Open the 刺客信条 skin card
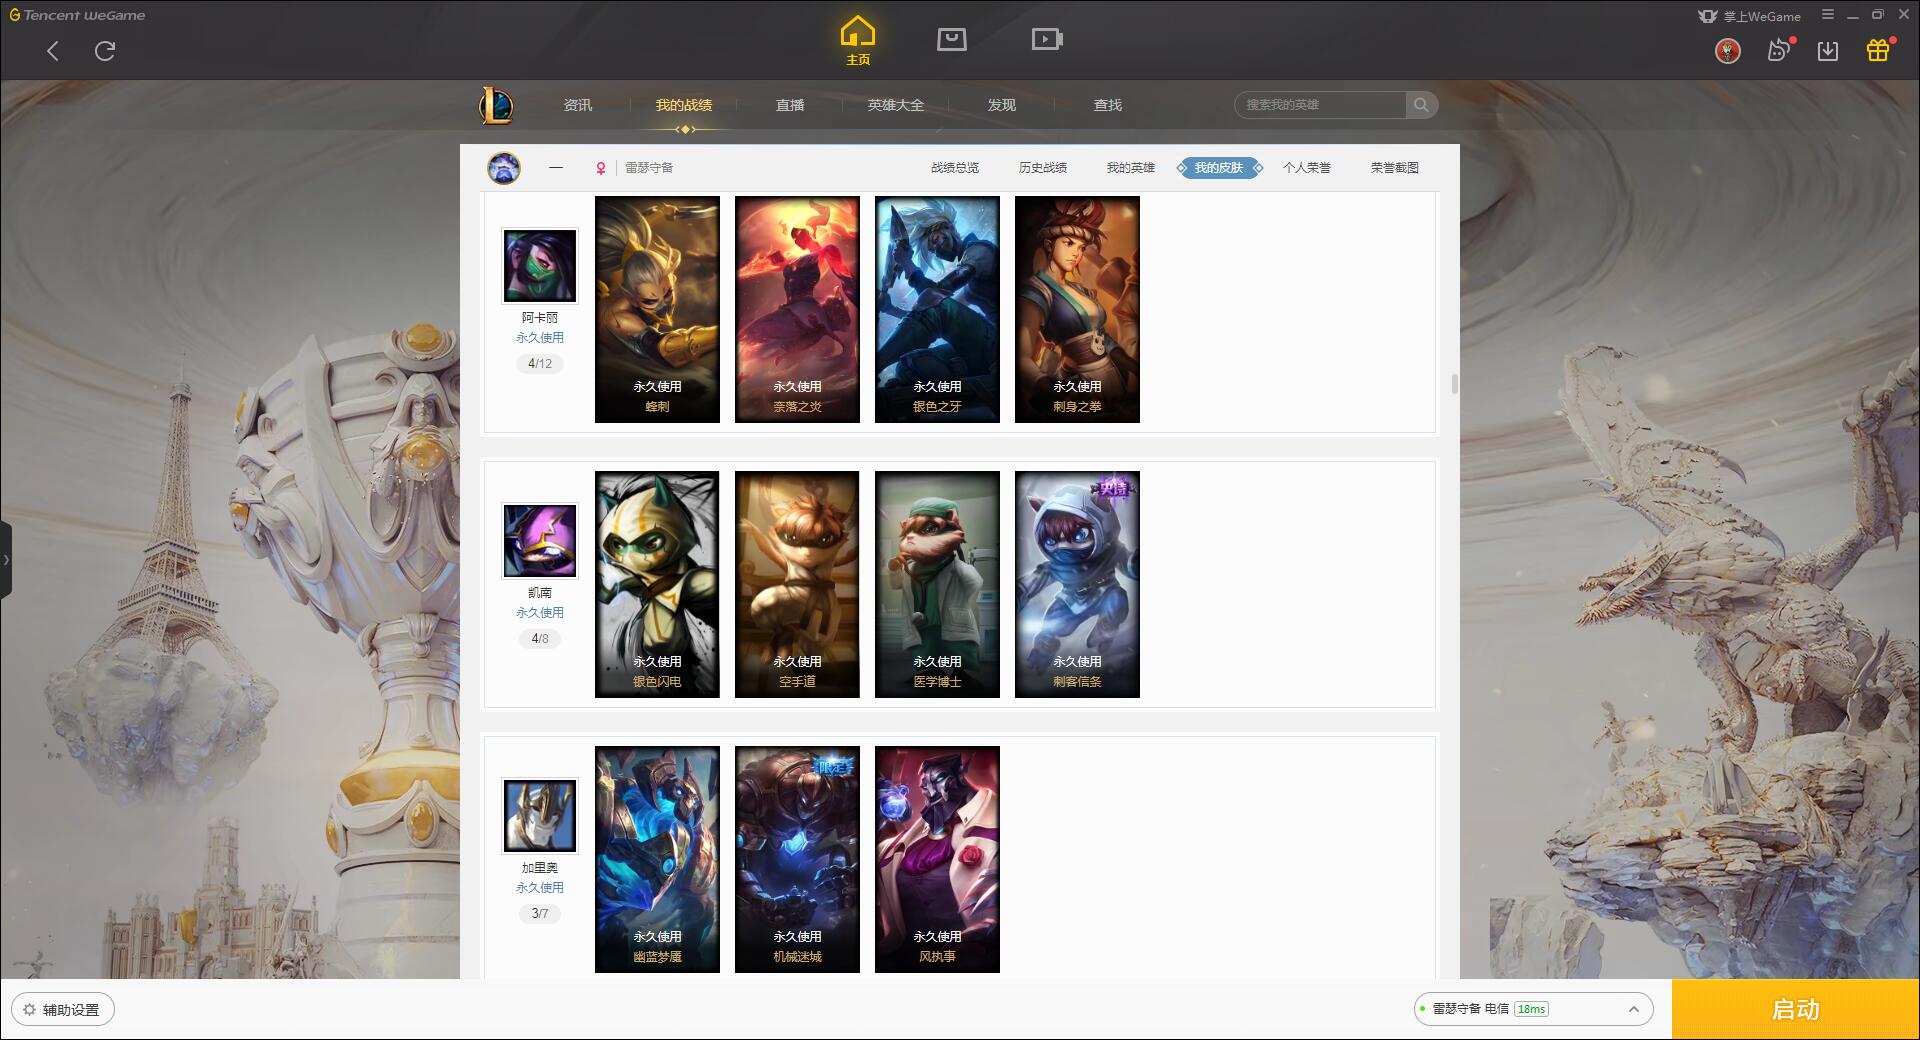The width and height of the screenshot is (1920, 1040). coord(1077,584)
